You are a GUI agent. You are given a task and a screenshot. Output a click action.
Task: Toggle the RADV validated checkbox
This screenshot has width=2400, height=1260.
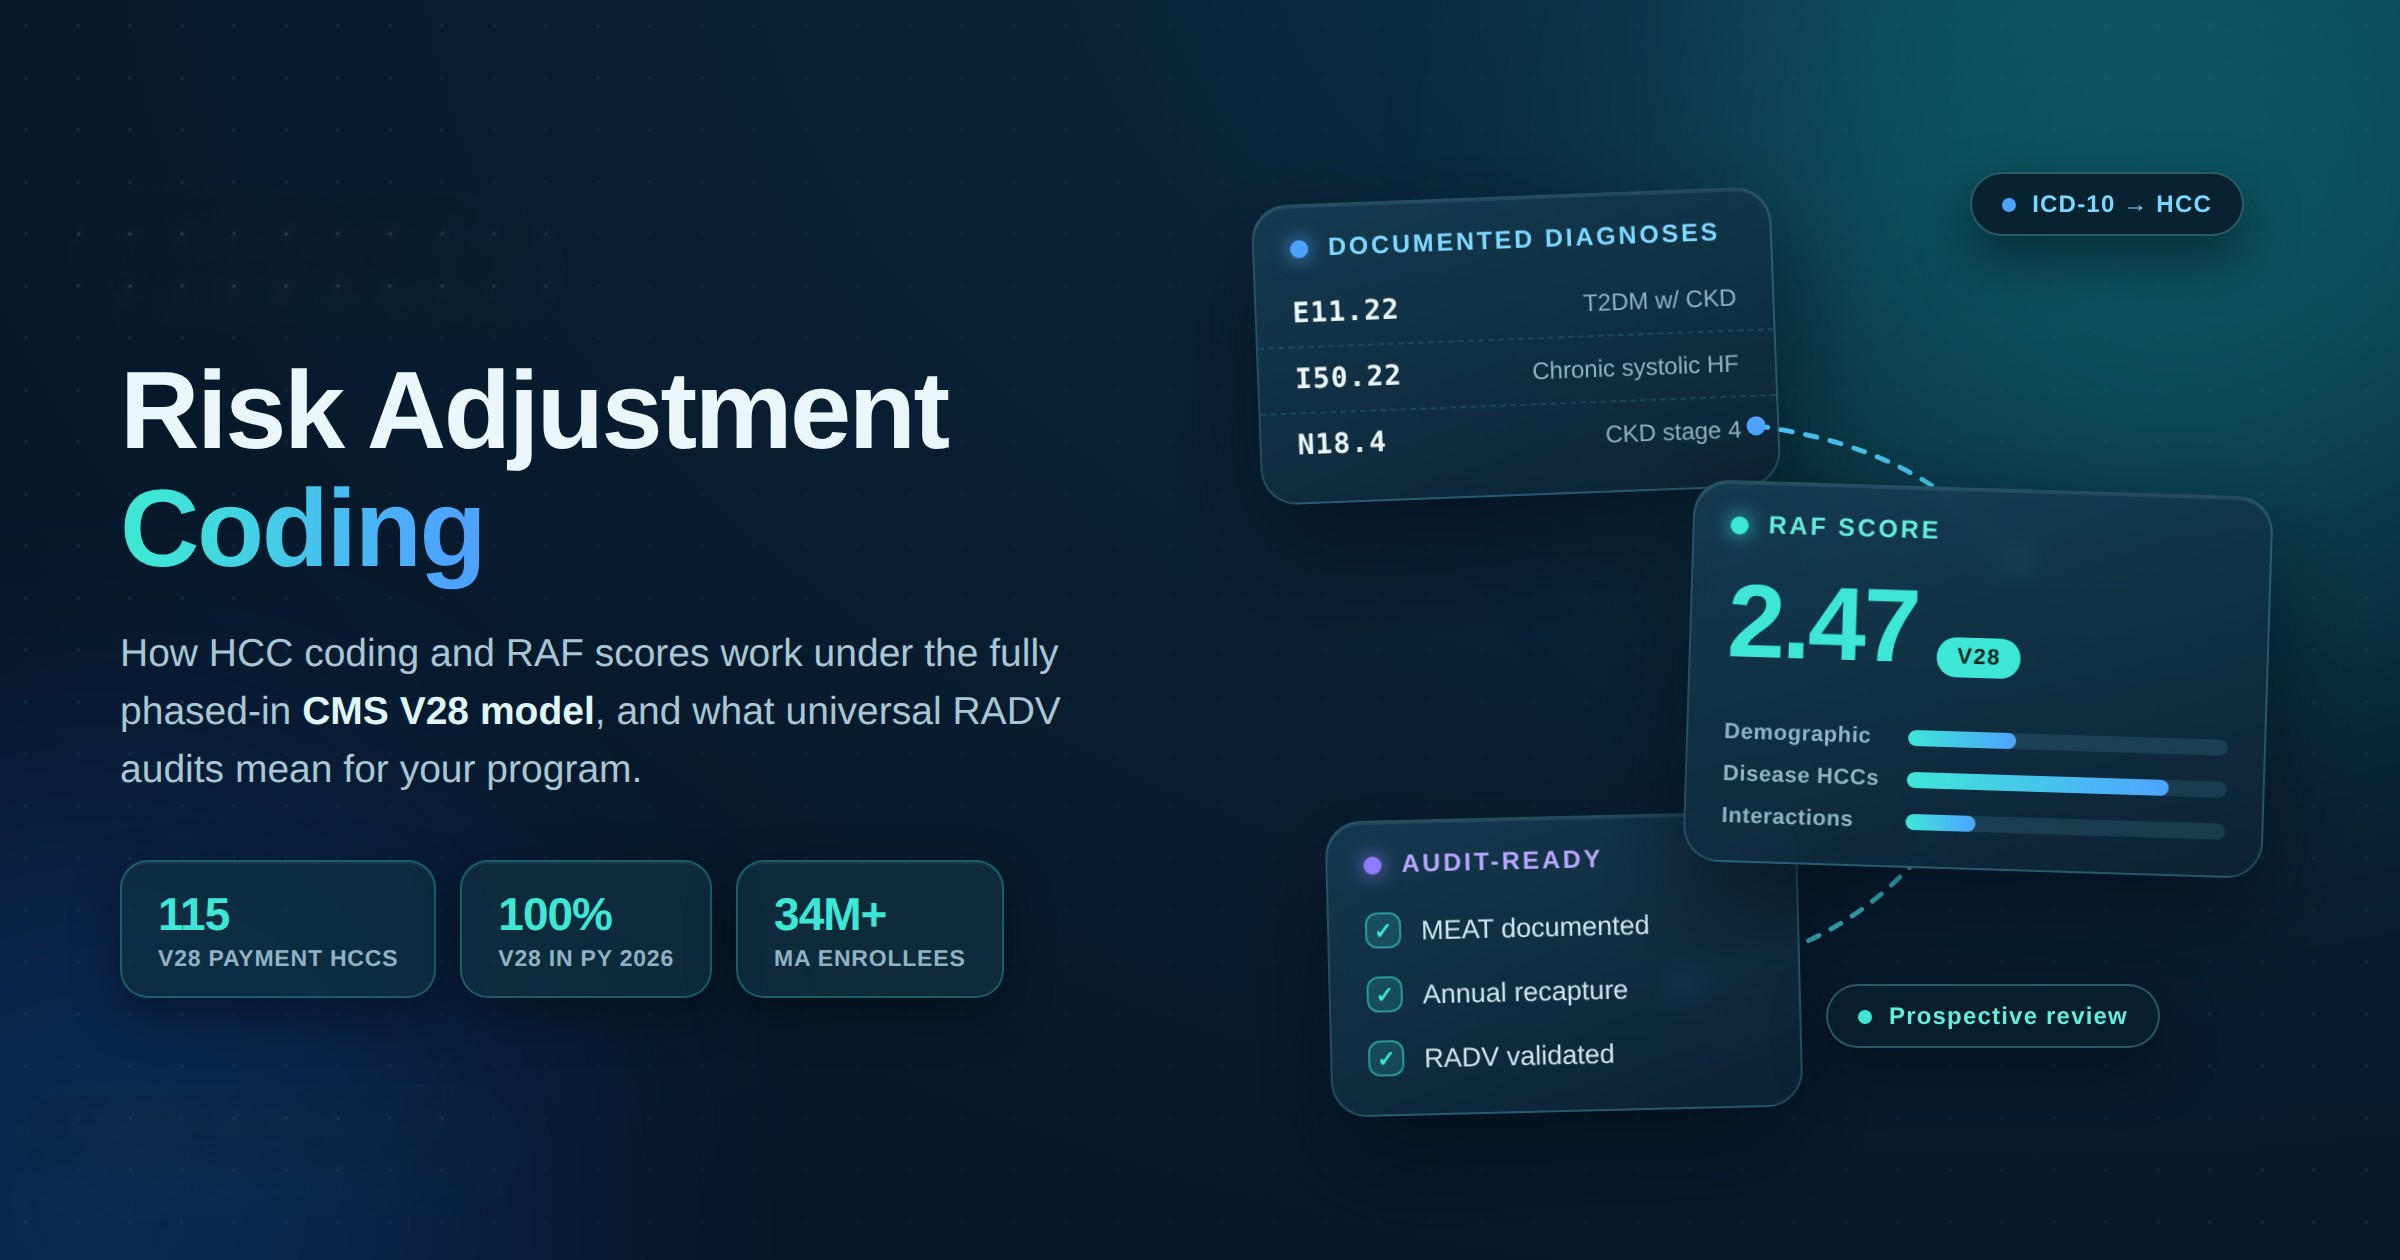(x=1386, y=1058)
